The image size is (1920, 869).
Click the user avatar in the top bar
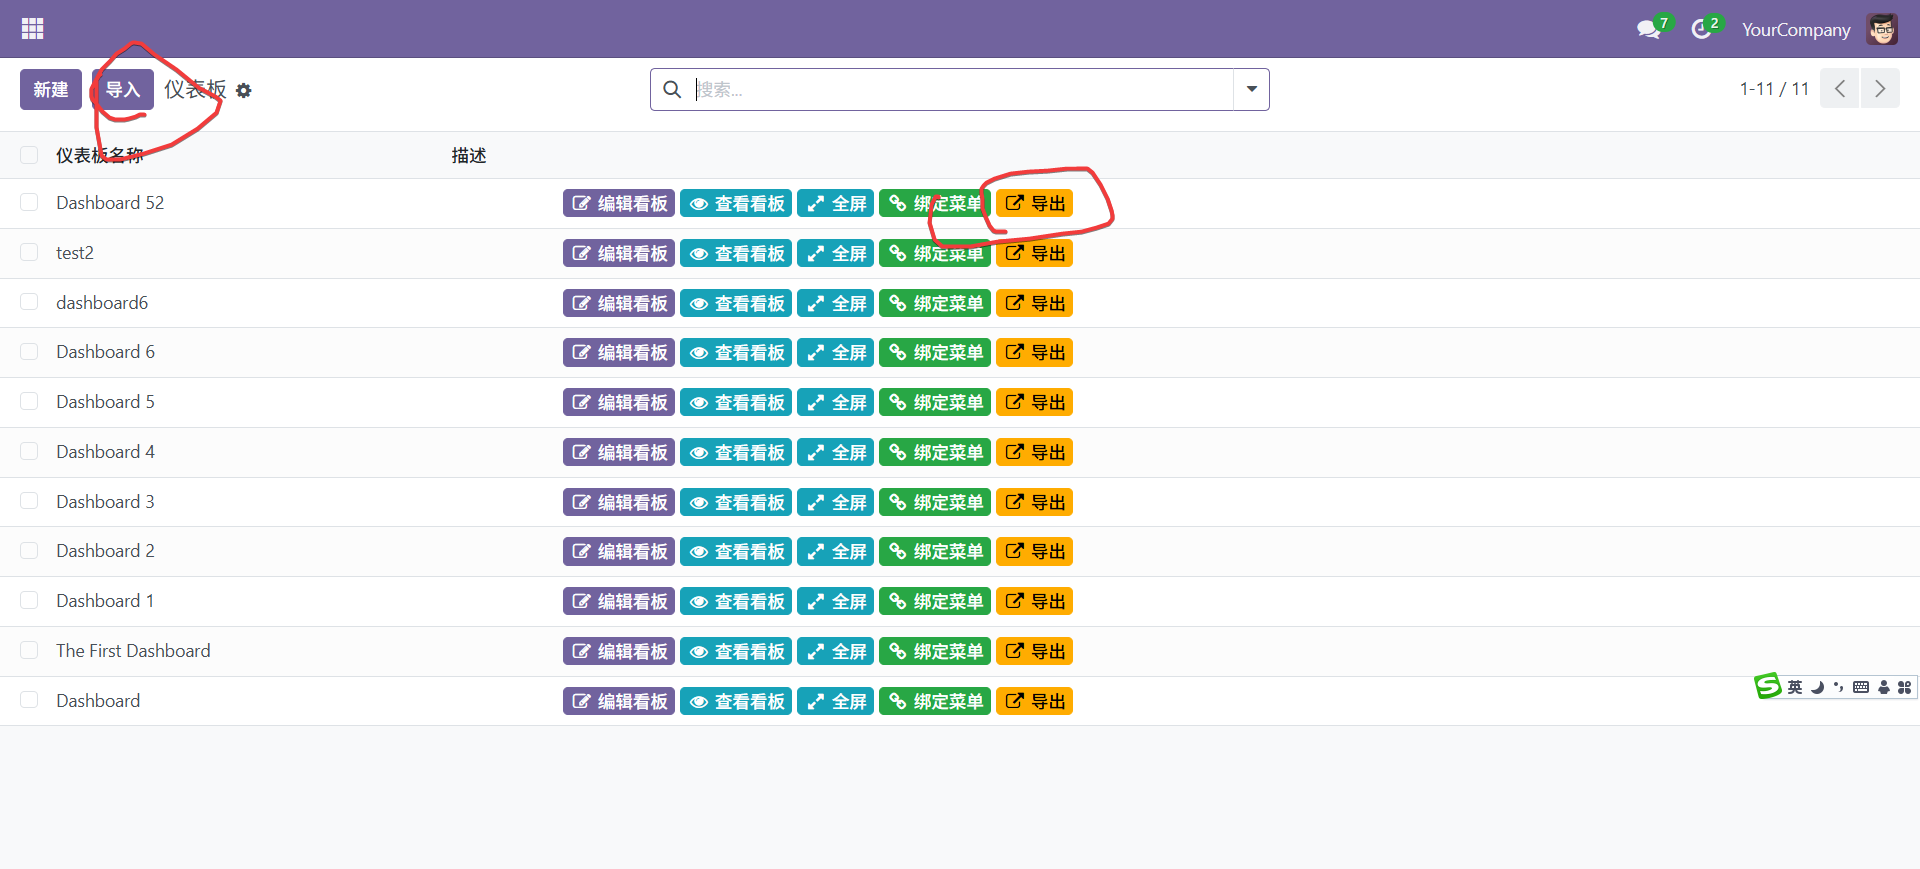[x=1881, y=30]
